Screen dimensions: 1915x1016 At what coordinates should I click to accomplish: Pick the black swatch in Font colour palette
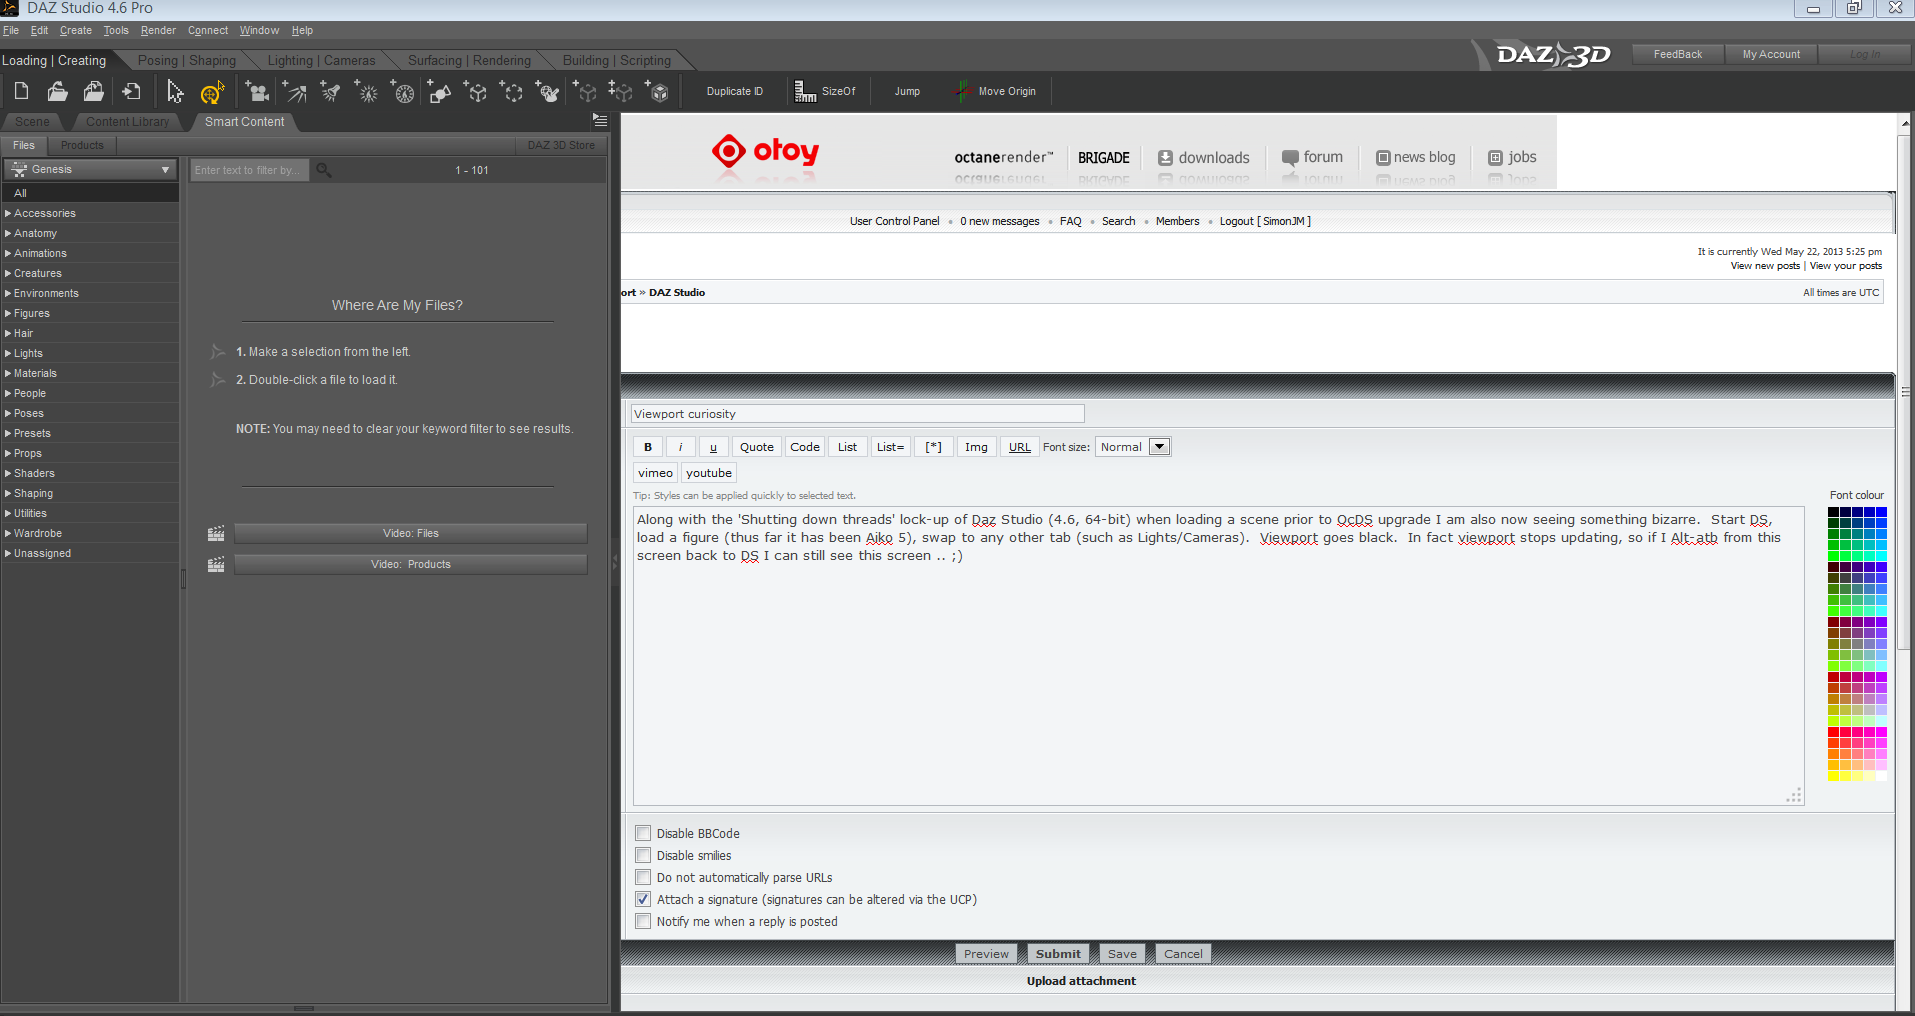pyautogui.click(x=1833, y=512)
